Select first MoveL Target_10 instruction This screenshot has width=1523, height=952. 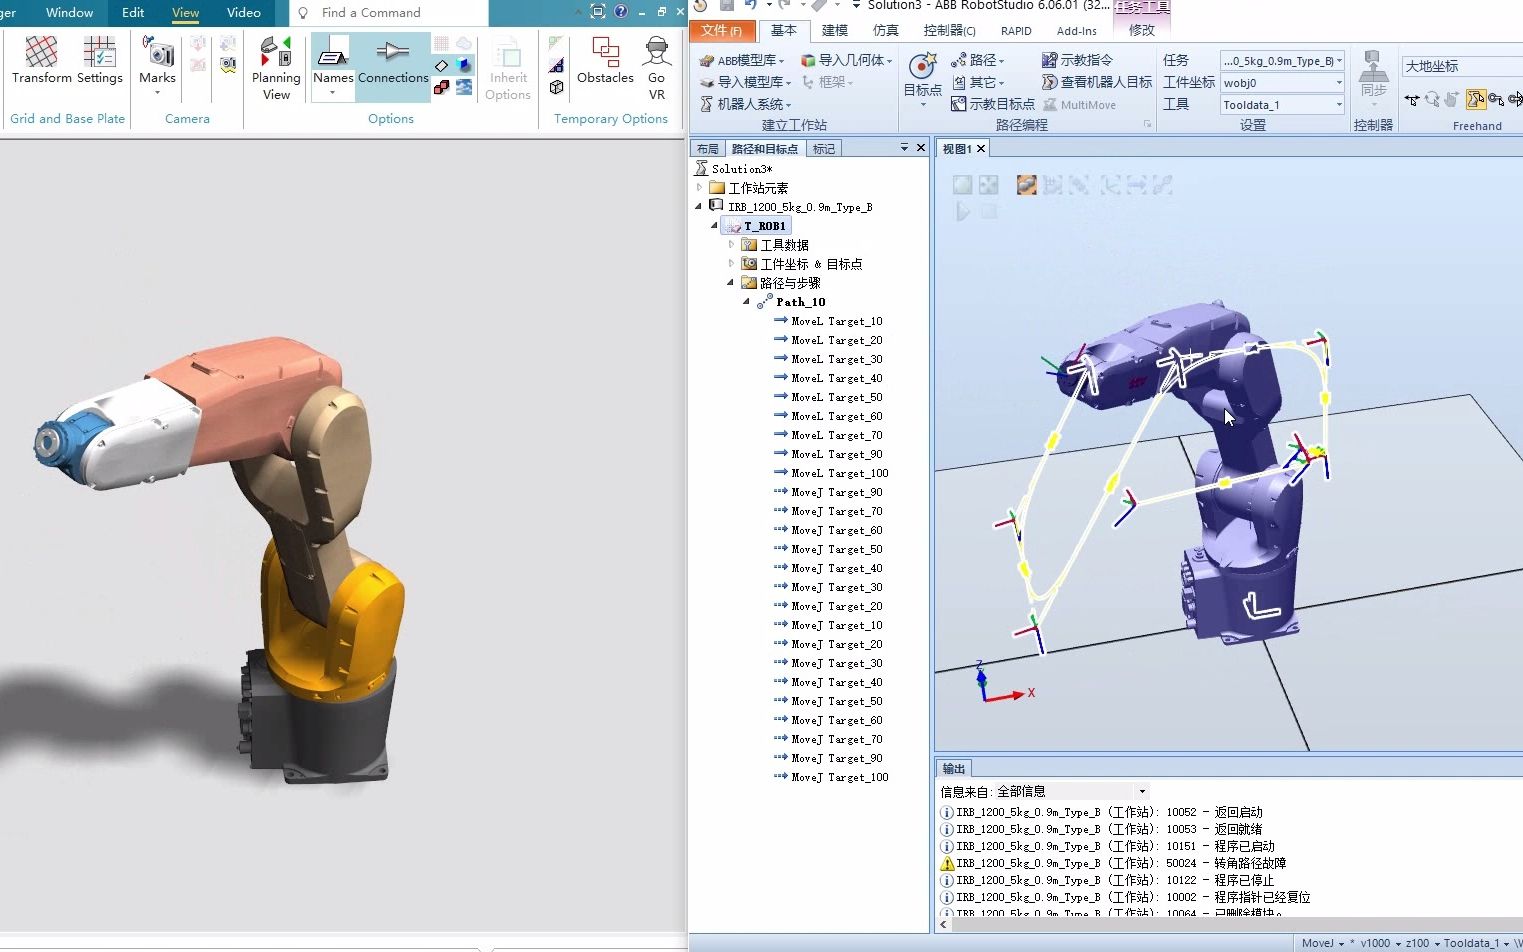[836, 321]
